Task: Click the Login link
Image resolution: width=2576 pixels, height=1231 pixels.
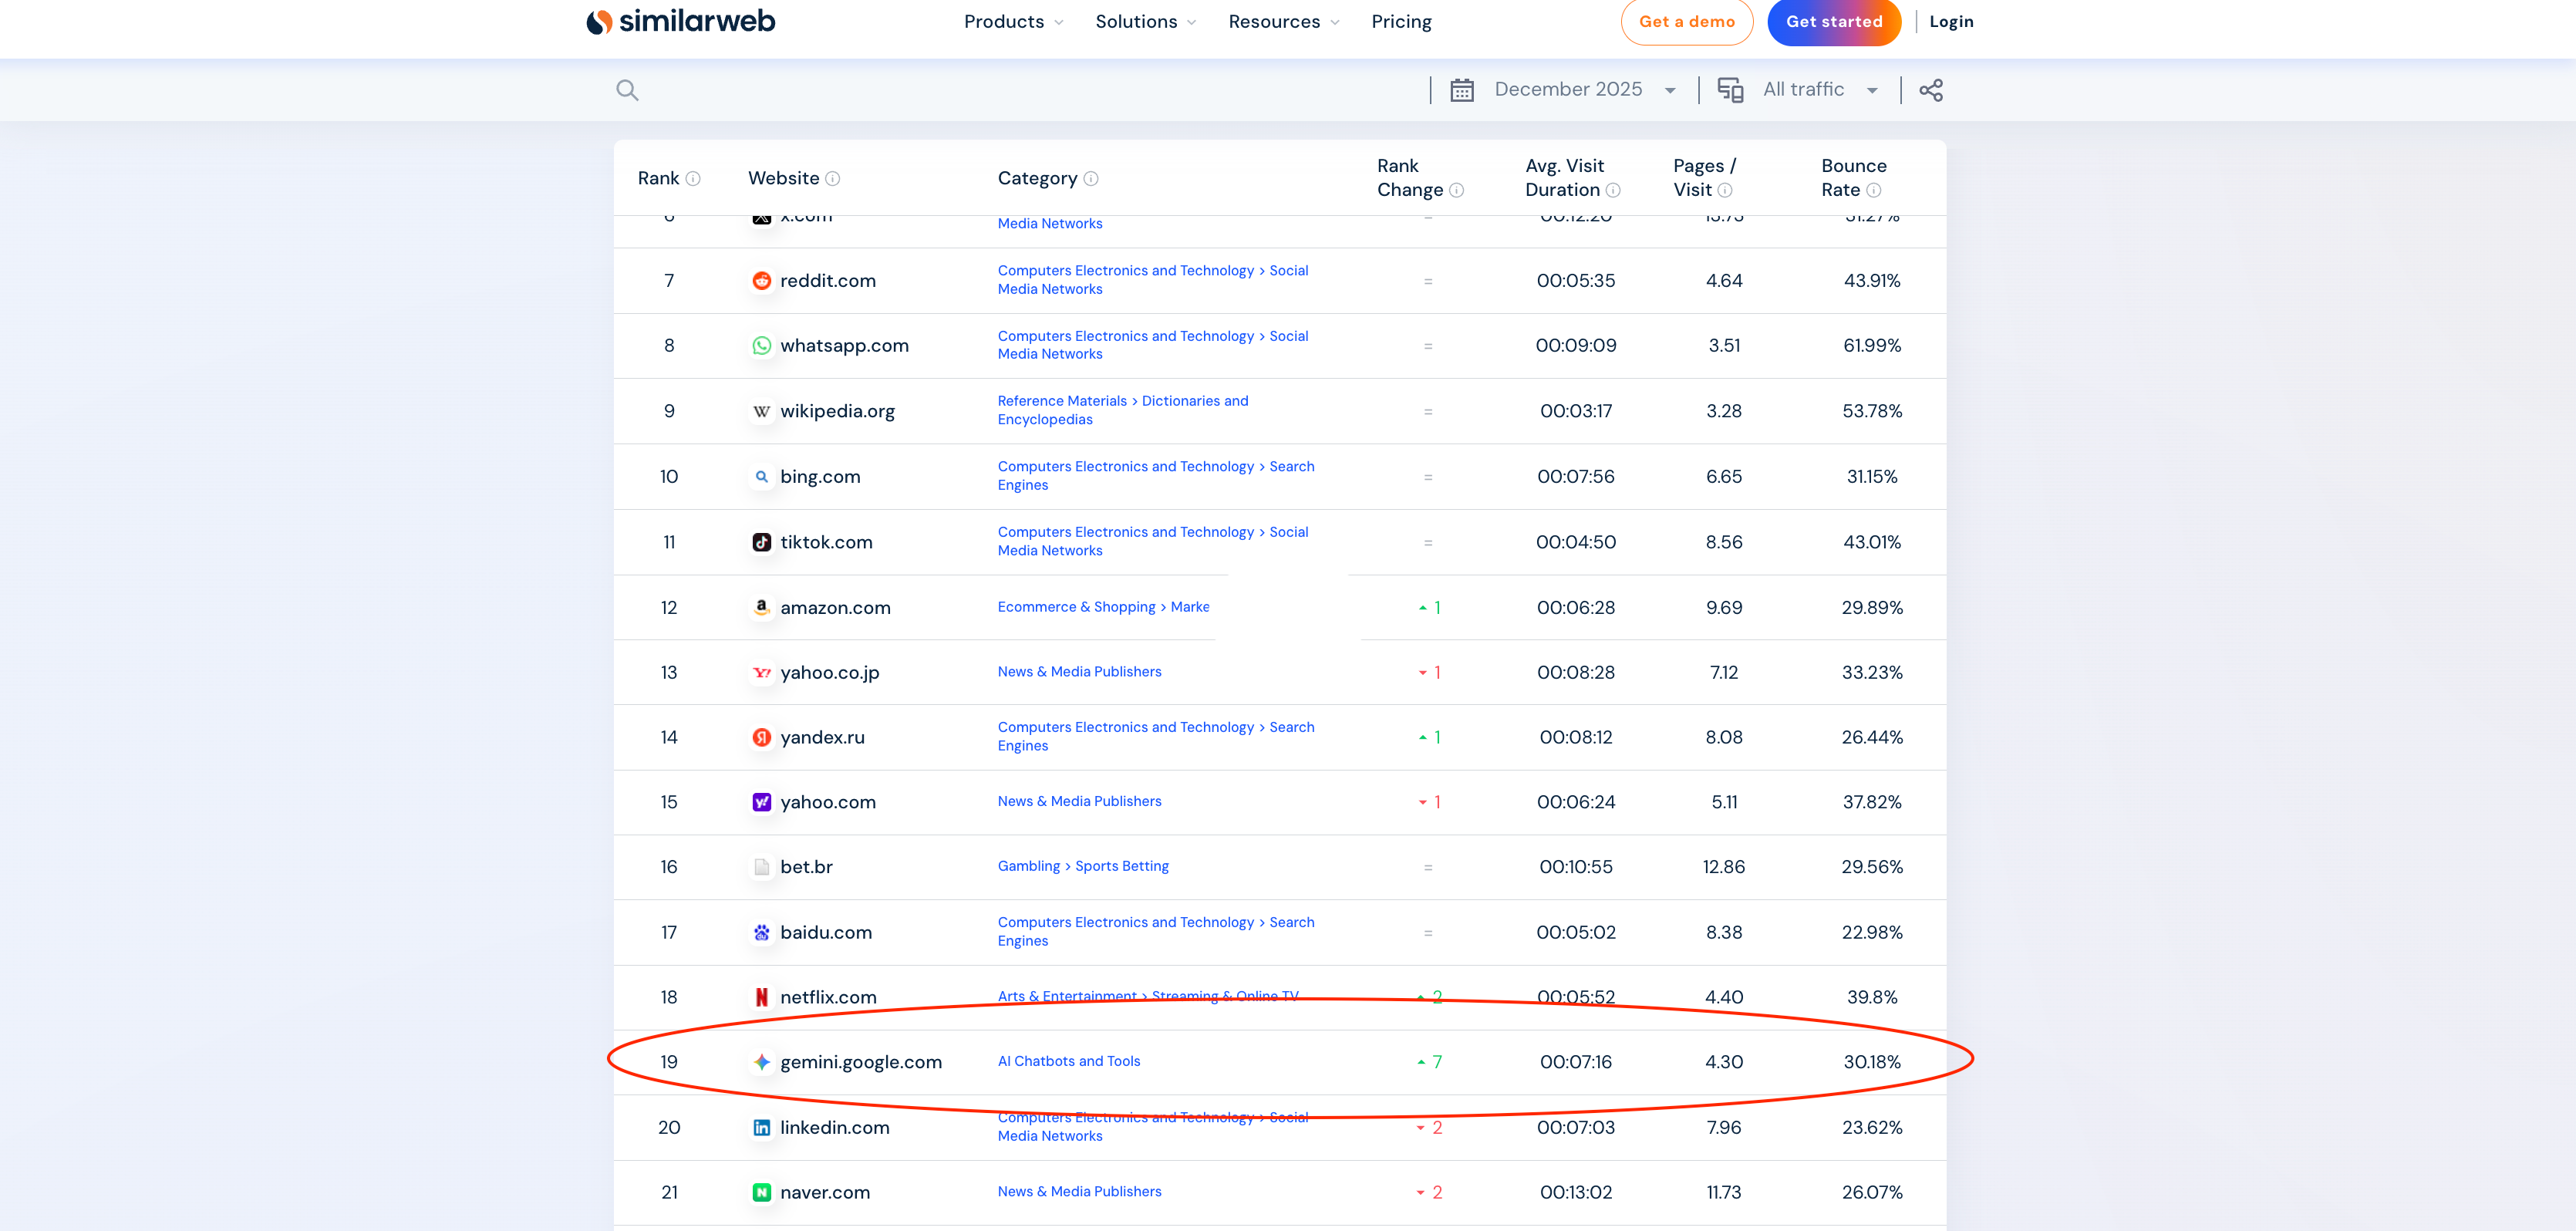Action: [1951, 22]
